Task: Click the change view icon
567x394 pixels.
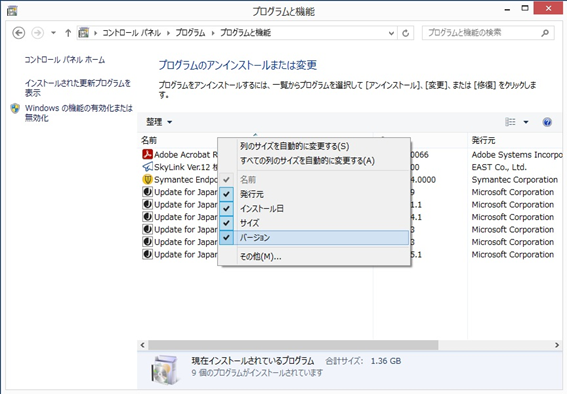Action: tap(510, 122)
